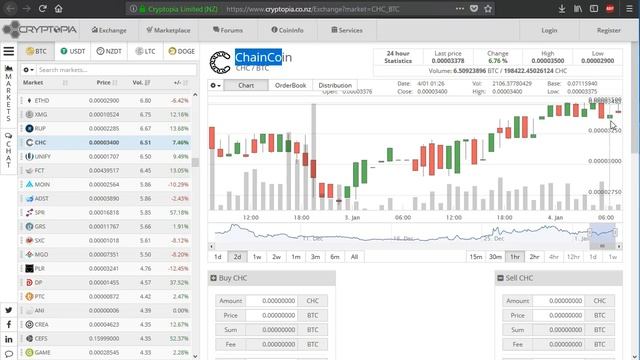This screenshot has width=640, height=360.
Task: Open the downloads arrow icon
Action: pos(562,9)
